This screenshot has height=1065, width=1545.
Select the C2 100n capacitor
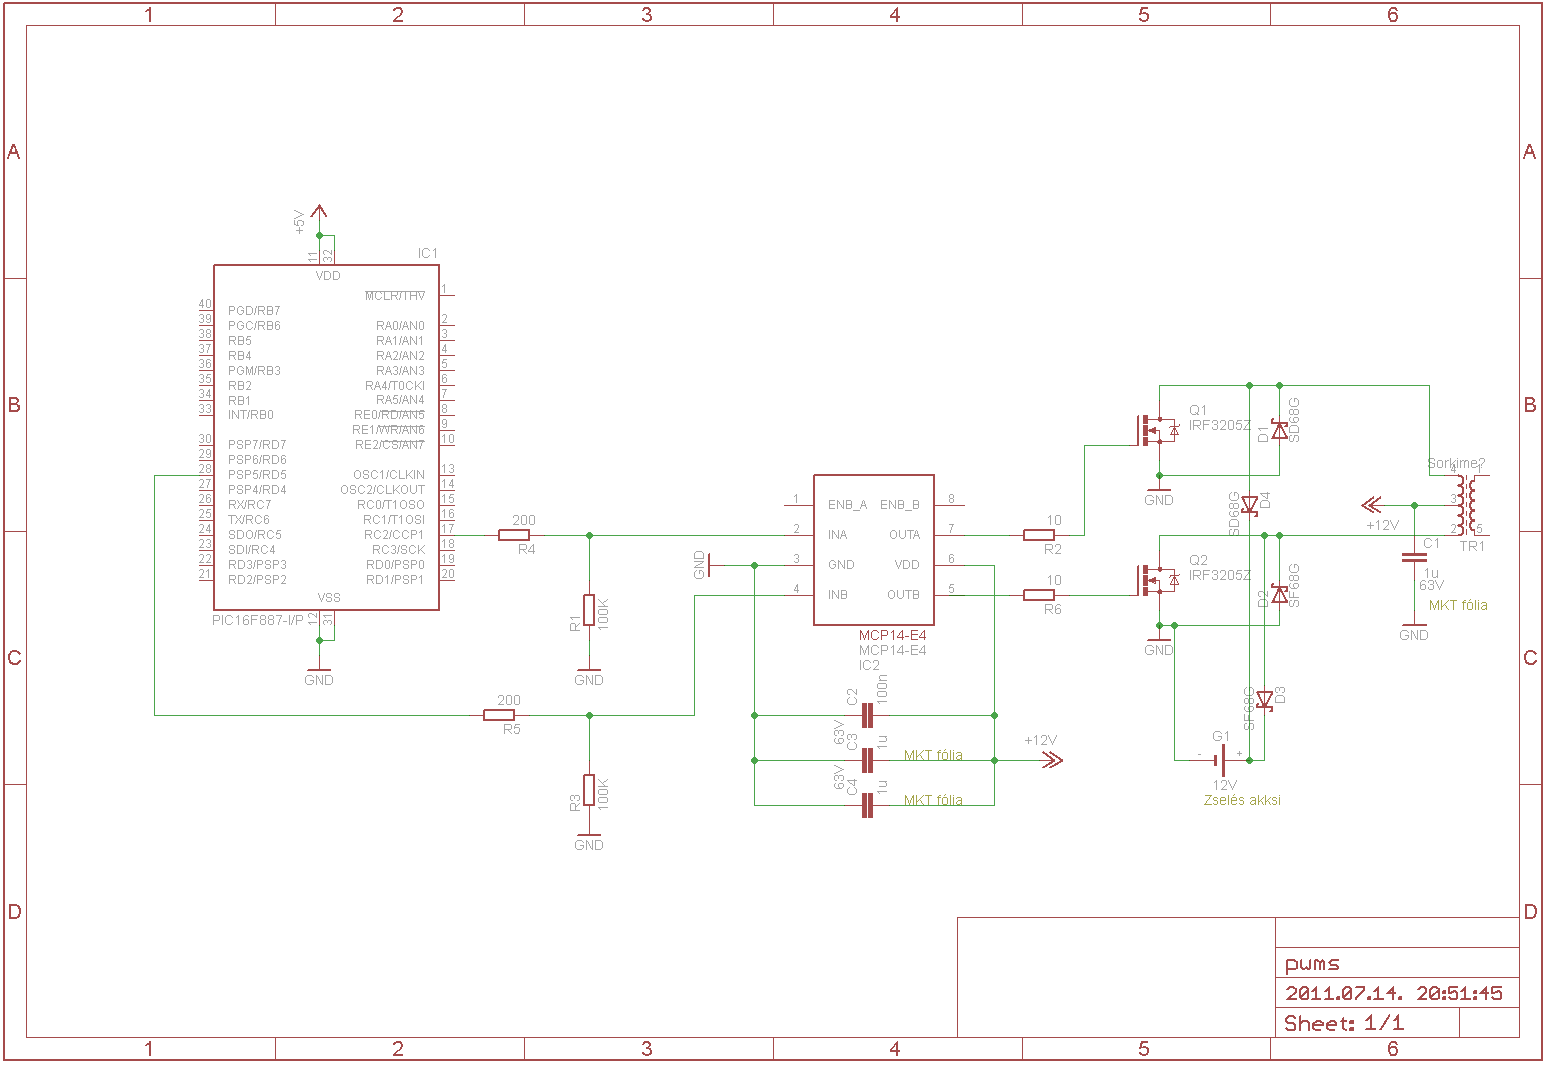[868, 715]
